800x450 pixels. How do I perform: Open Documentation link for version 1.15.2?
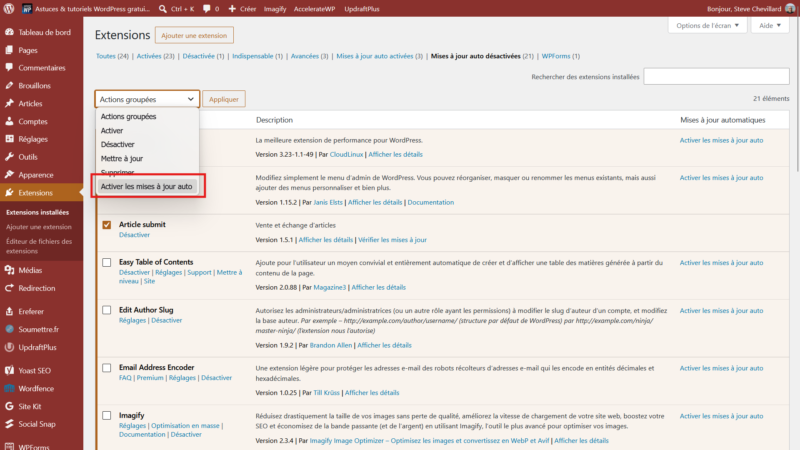point(431,202)
